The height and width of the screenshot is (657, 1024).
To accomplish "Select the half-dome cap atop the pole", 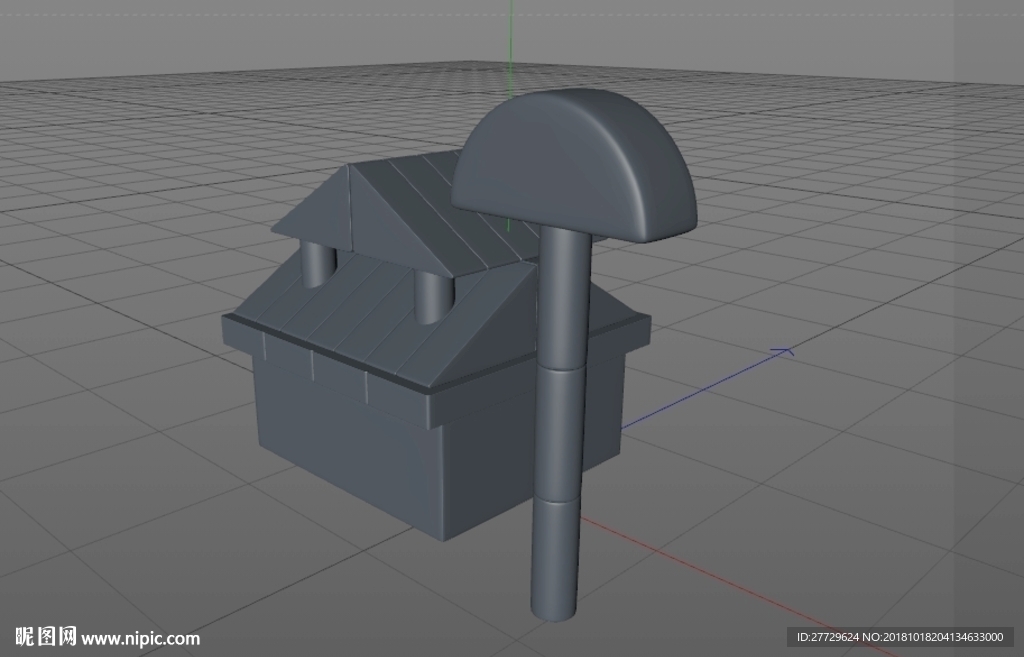I will click(575, 165).
